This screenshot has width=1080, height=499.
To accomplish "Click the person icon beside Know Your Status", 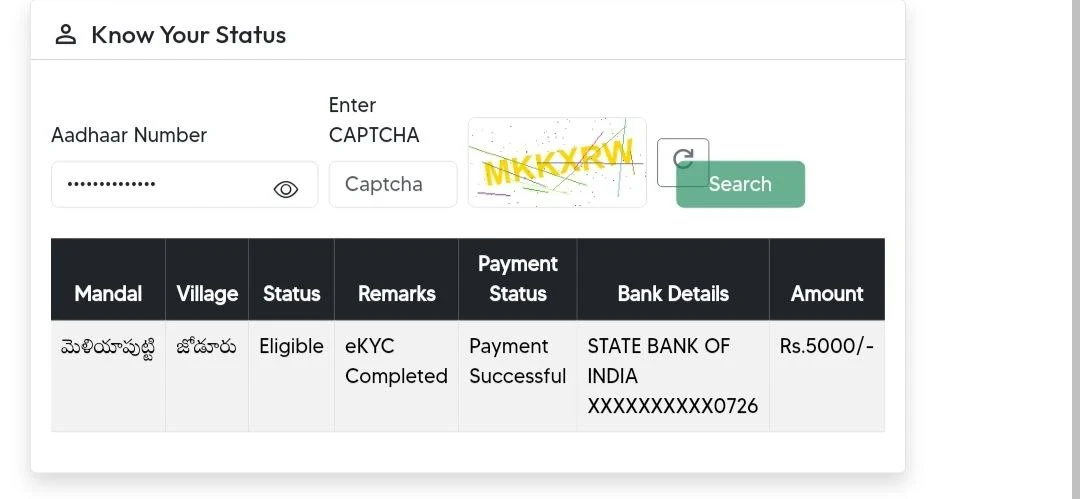I will coord(66,35).
